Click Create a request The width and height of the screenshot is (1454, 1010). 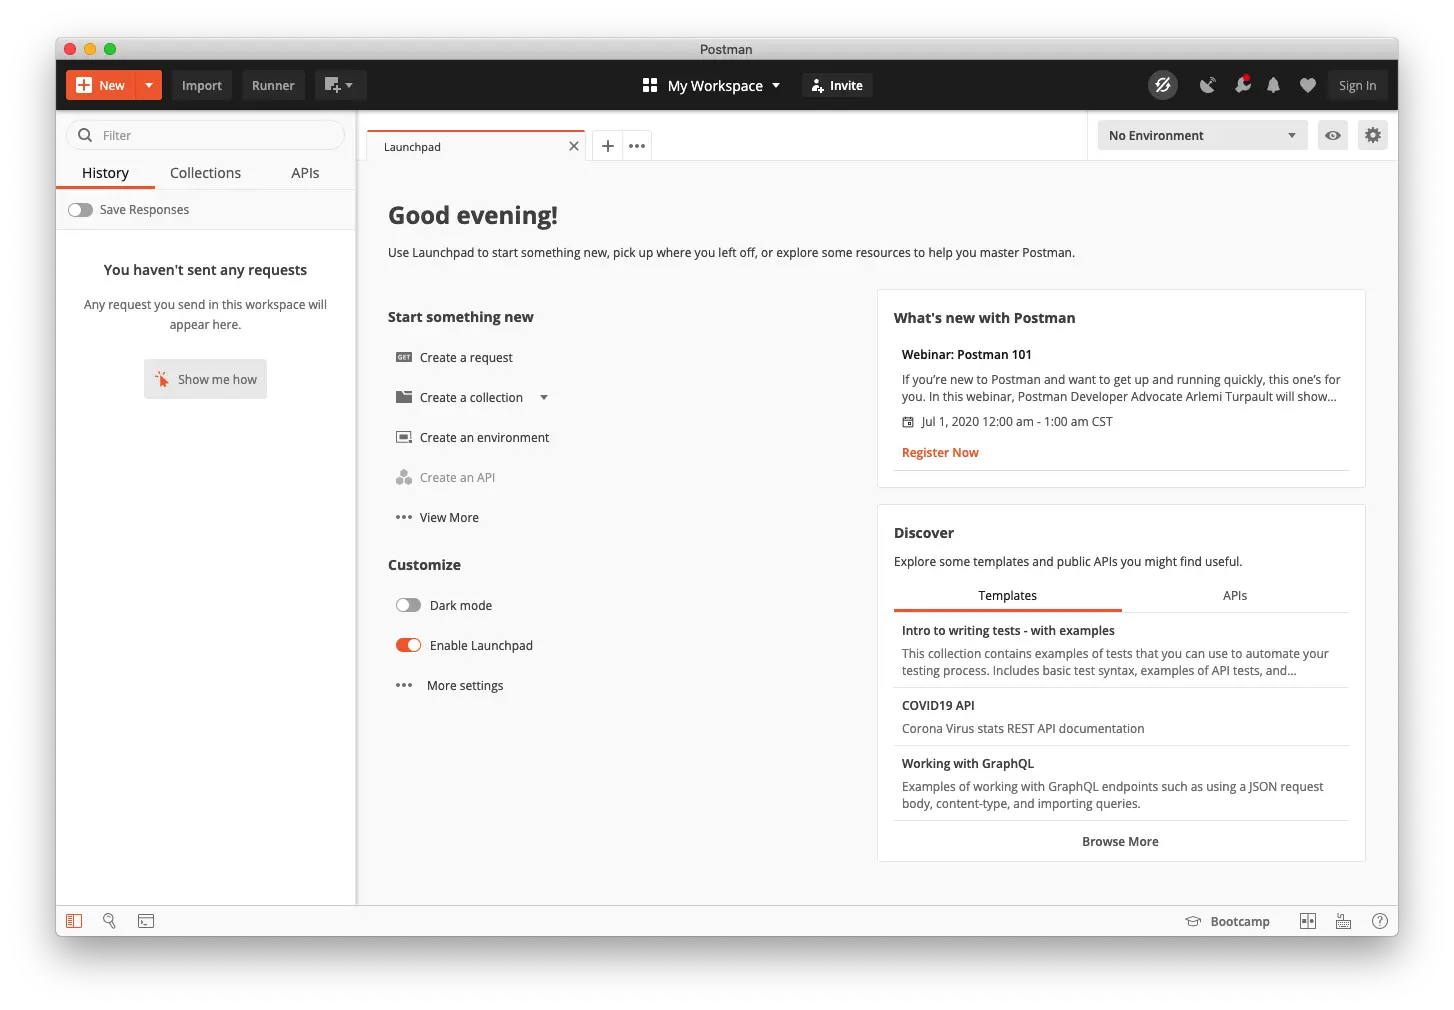tap(466, 357)
